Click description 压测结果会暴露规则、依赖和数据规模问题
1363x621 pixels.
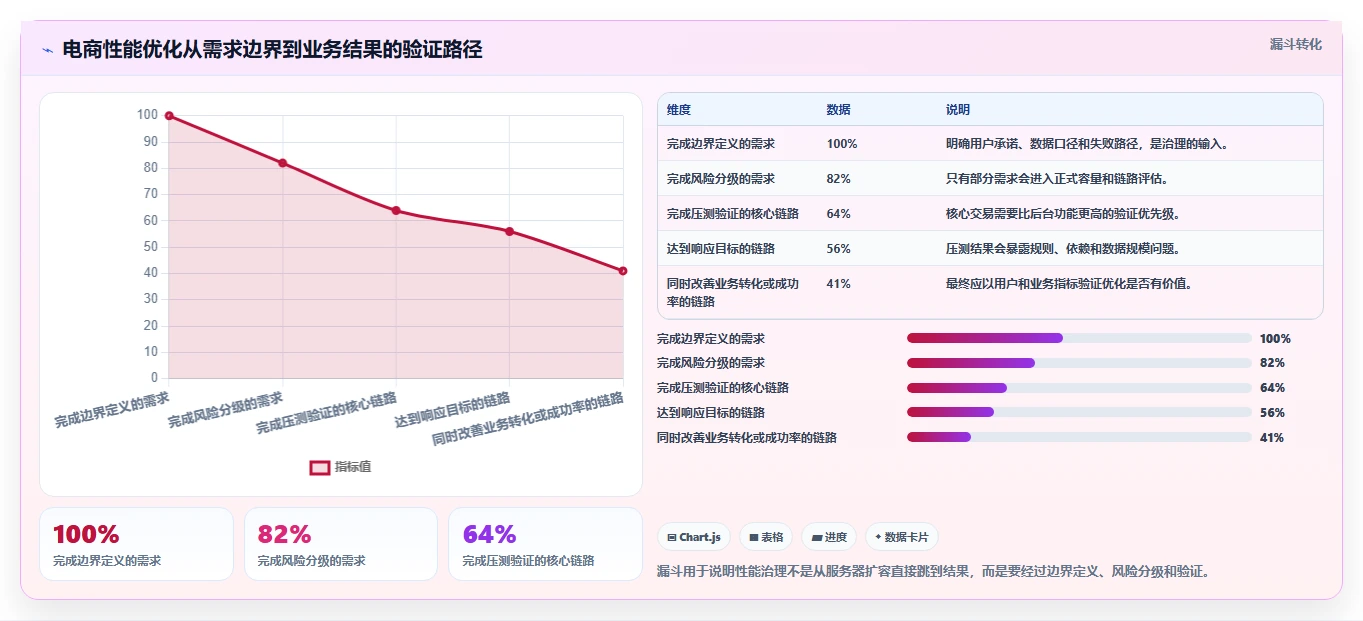coord(1063,249)
